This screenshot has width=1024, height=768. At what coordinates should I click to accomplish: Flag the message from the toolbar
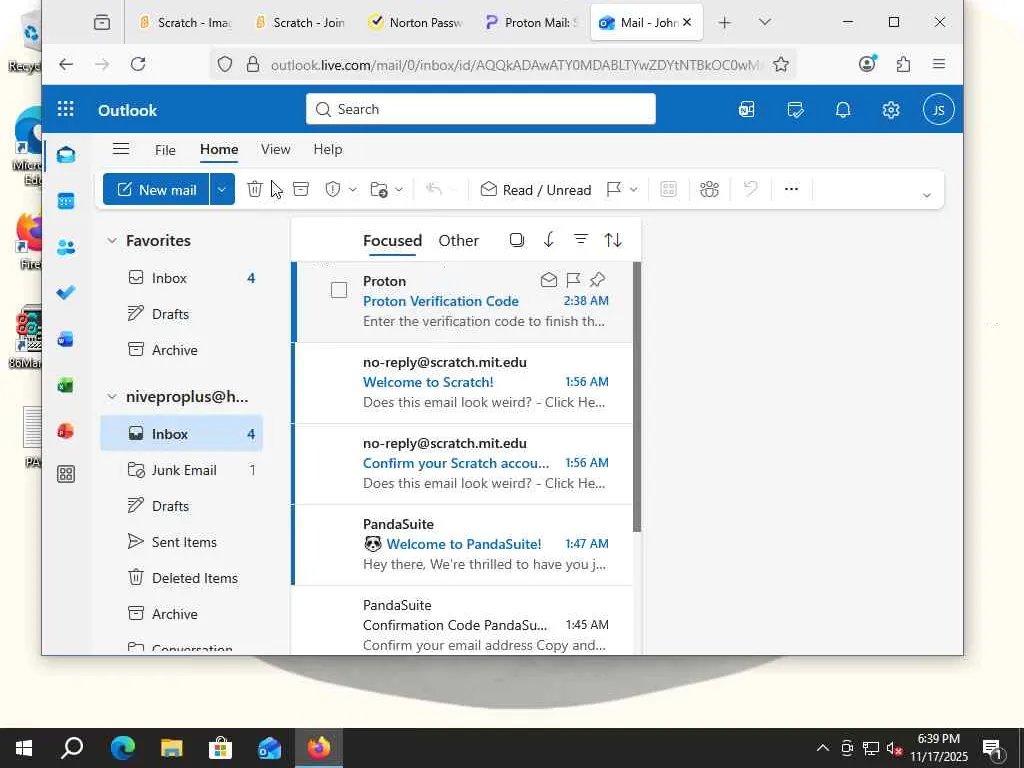coord(614,189)
